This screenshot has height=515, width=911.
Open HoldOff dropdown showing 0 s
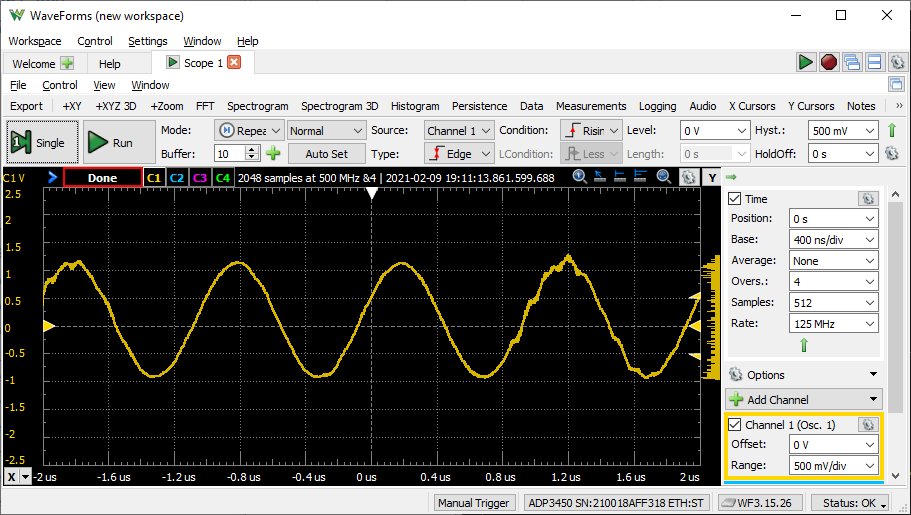tap(842, 153)
